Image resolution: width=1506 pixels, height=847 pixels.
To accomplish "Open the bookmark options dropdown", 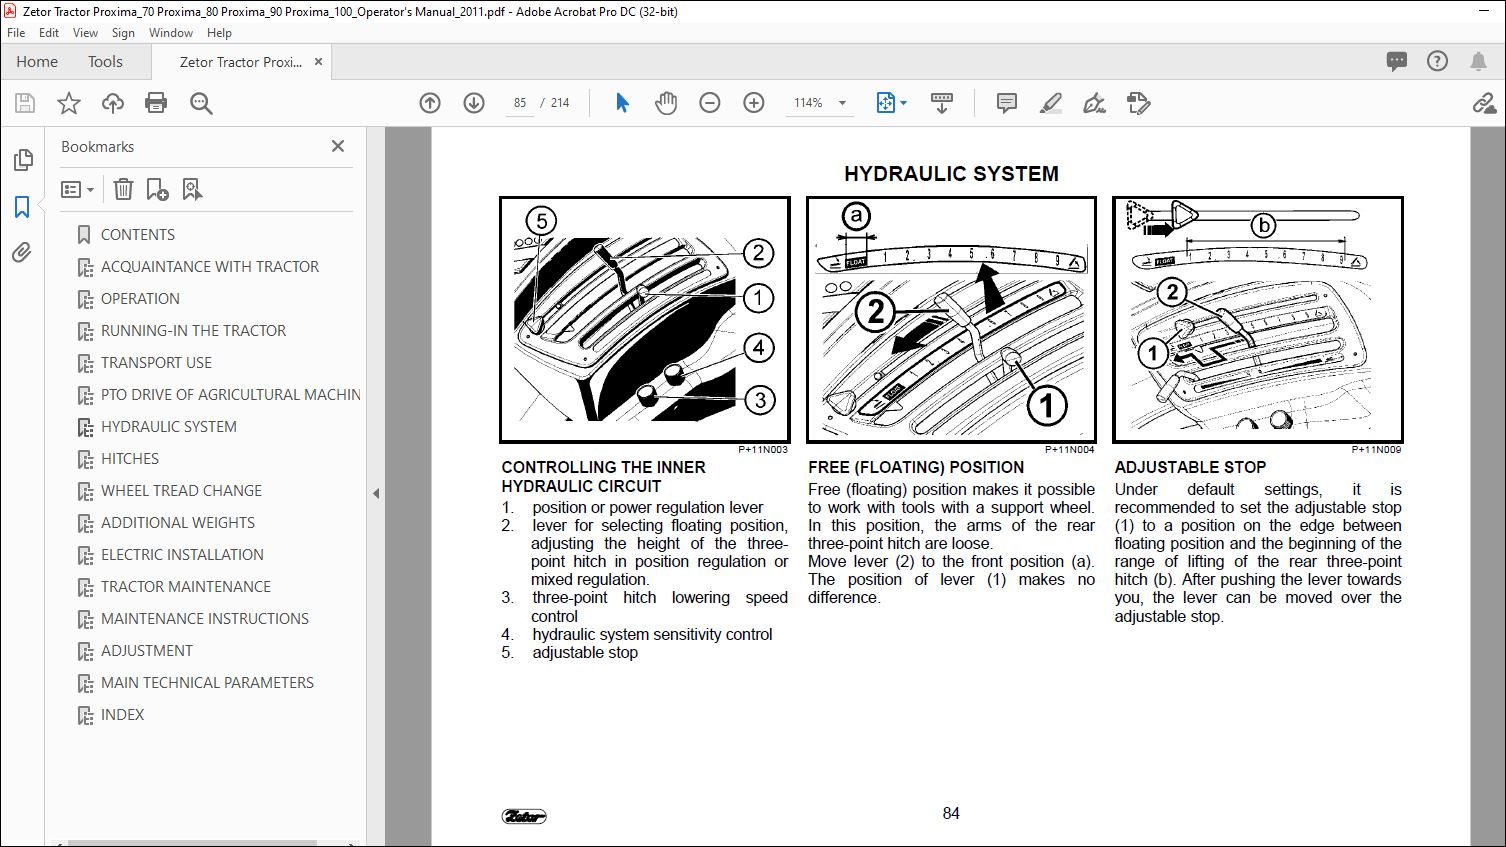I will coord(77,189).
